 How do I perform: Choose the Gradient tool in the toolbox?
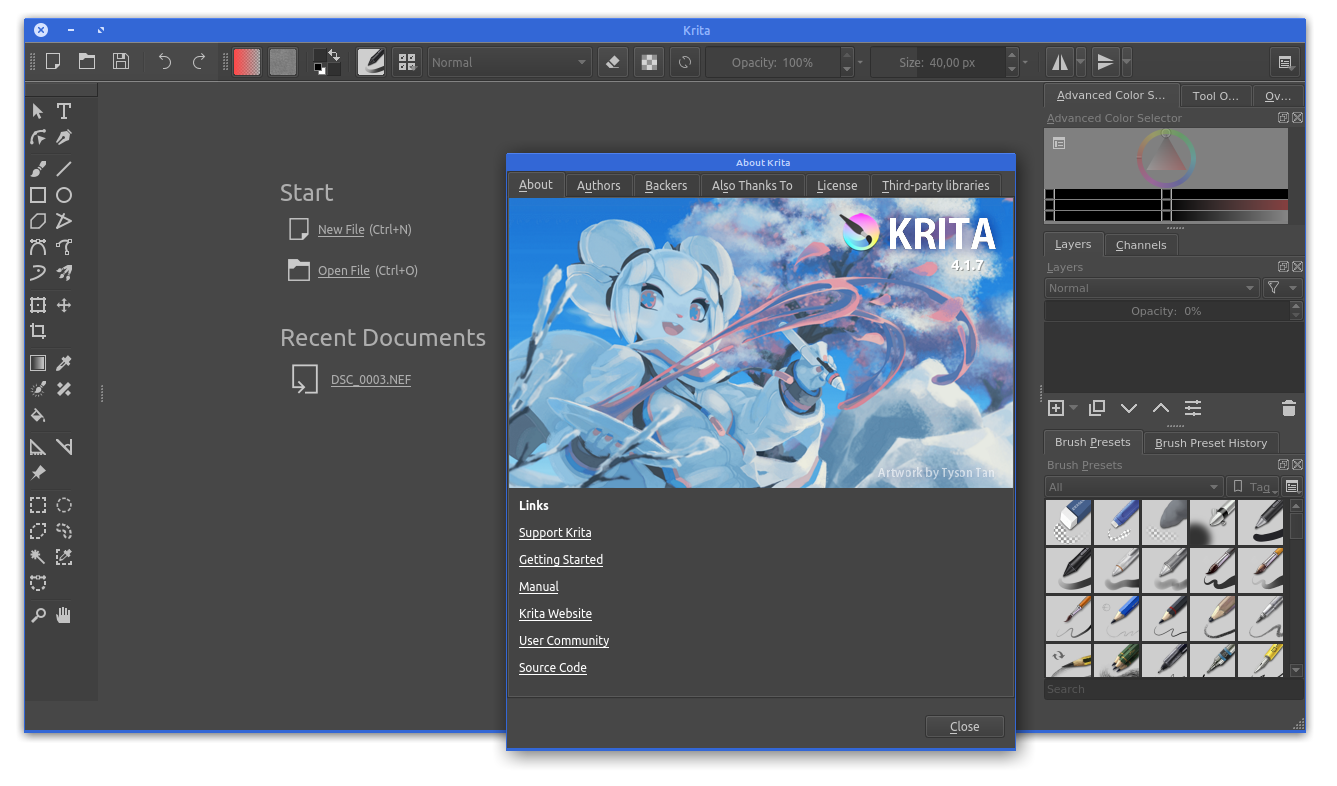click(x=38, y=363)
